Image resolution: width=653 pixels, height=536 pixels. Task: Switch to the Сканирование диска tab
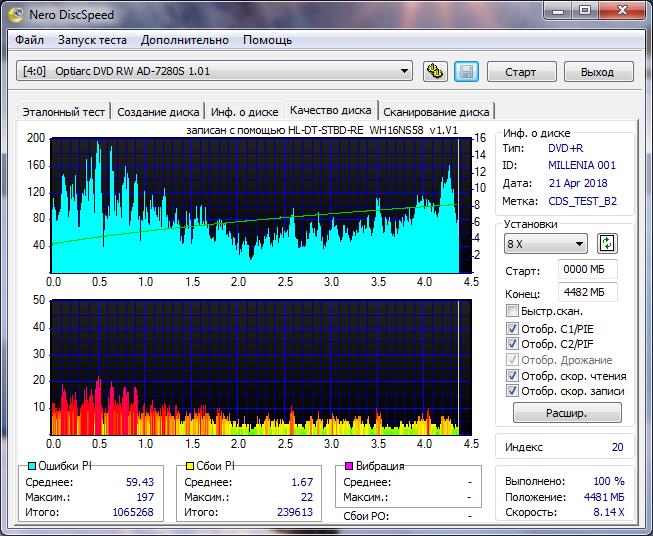(436, 112)
